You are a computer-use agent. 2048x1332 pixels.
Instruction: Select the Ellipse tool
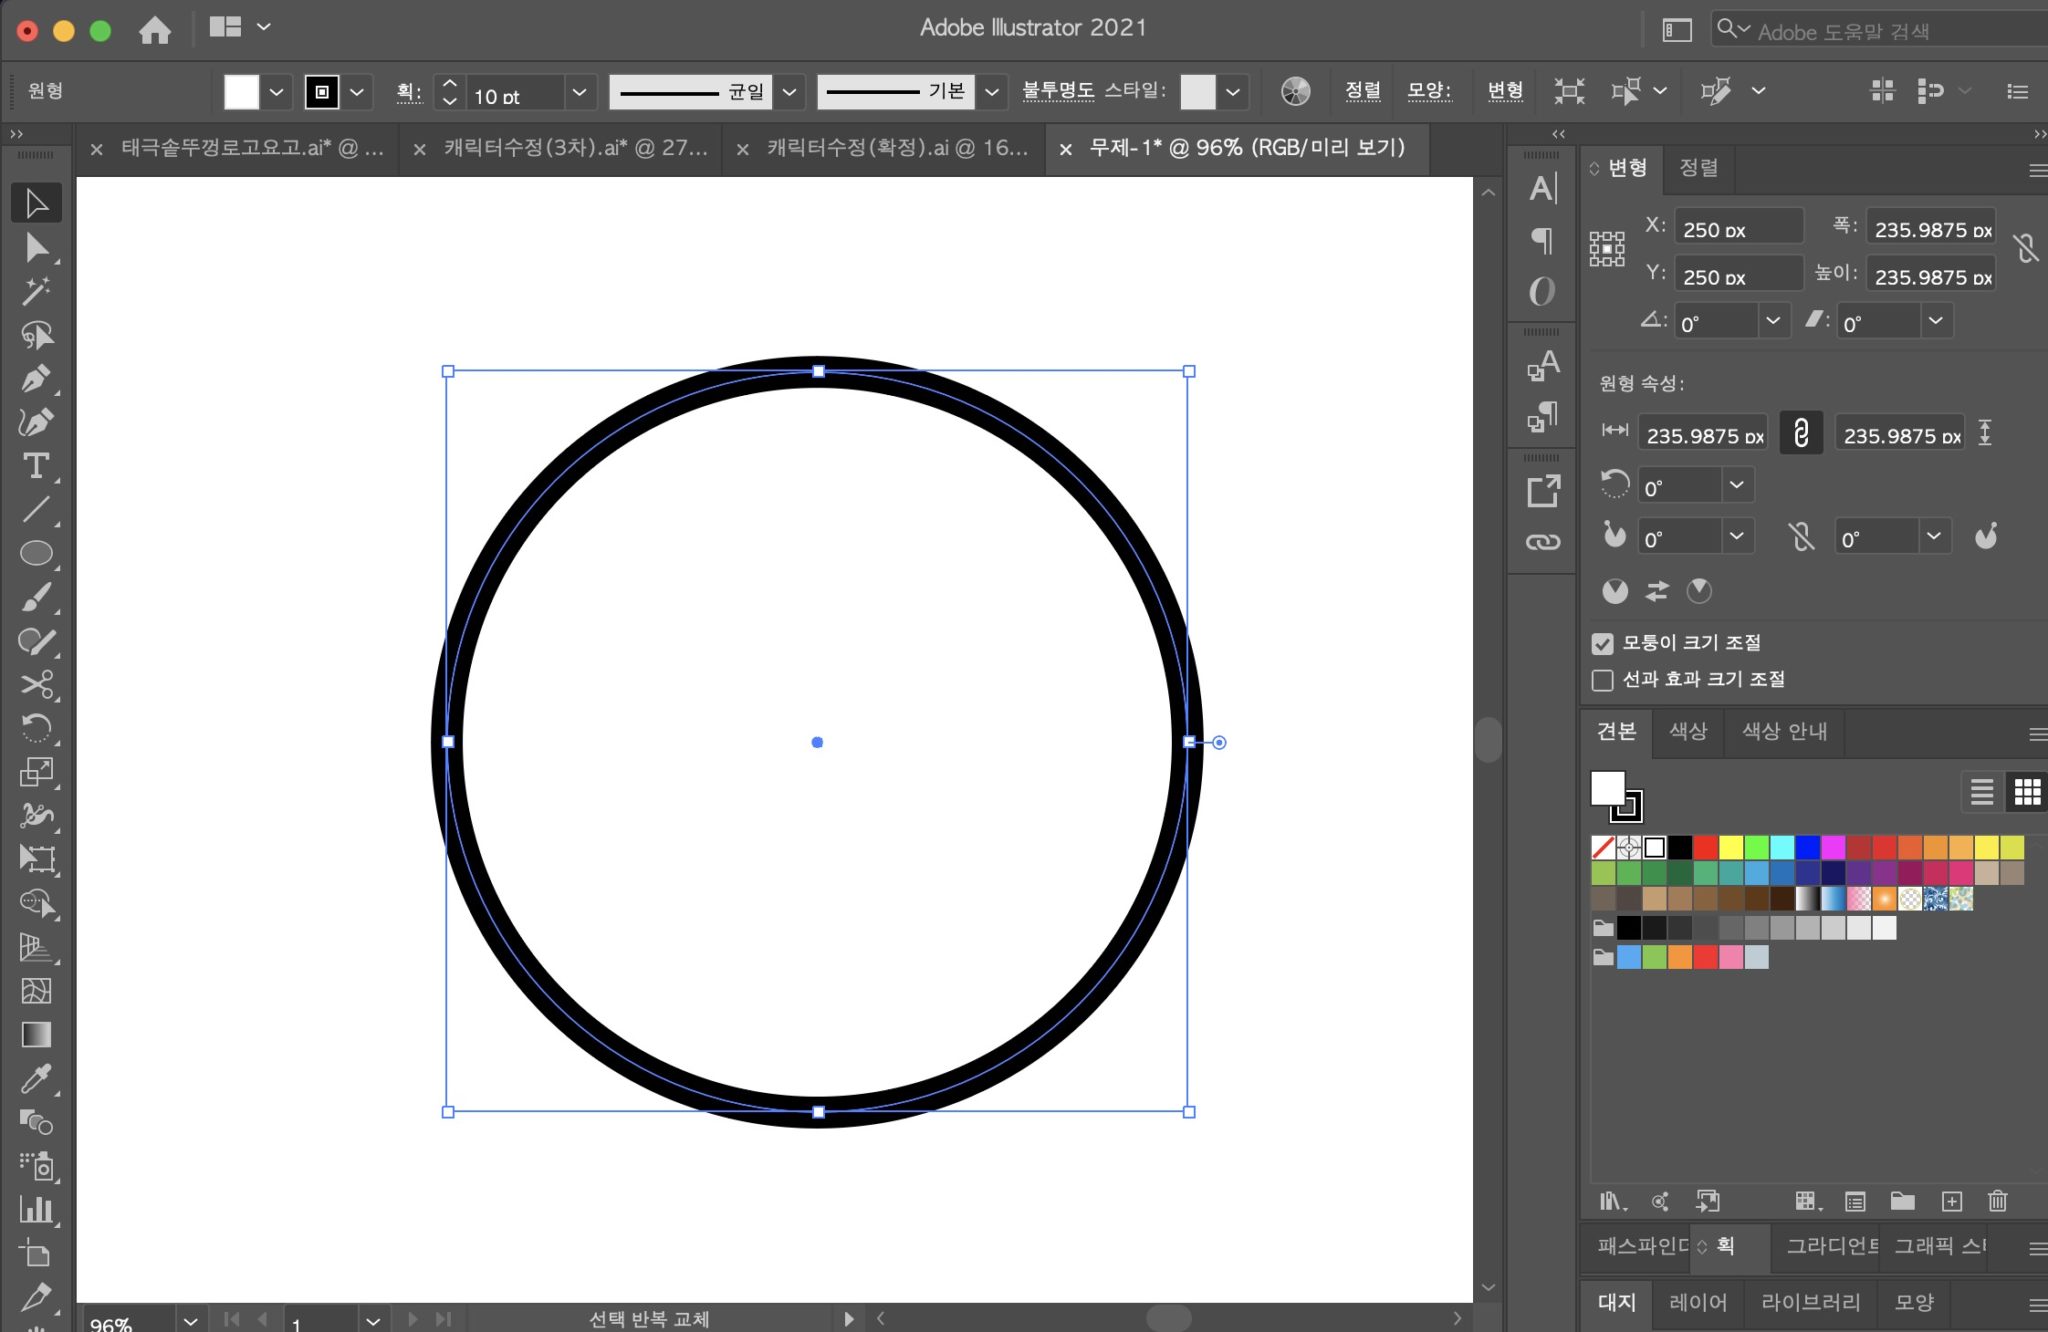pos(35,550)
